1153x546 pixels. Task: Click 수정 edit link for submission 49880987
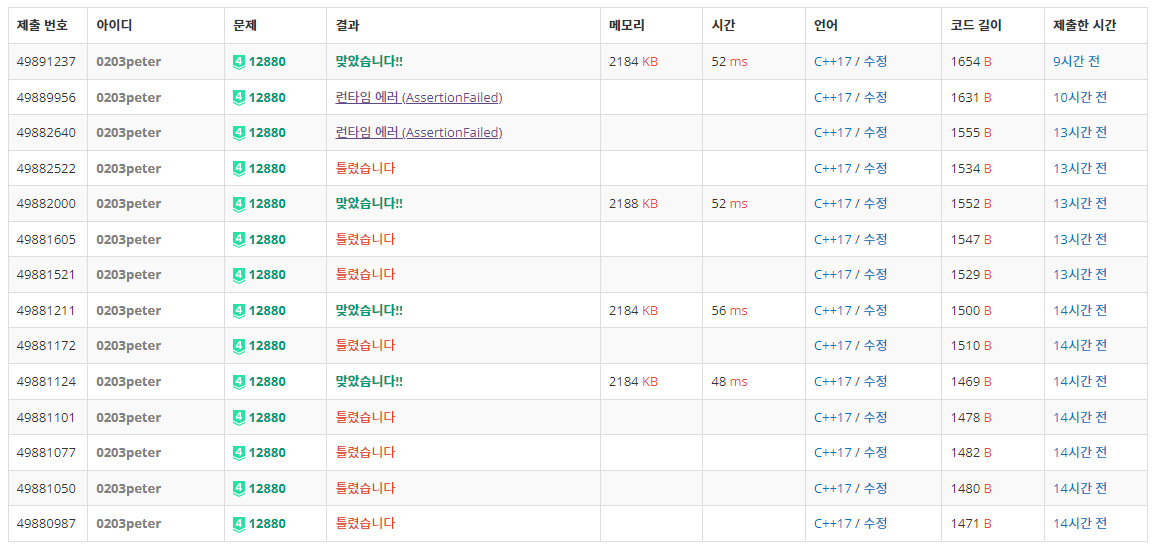tap(875, 524)
